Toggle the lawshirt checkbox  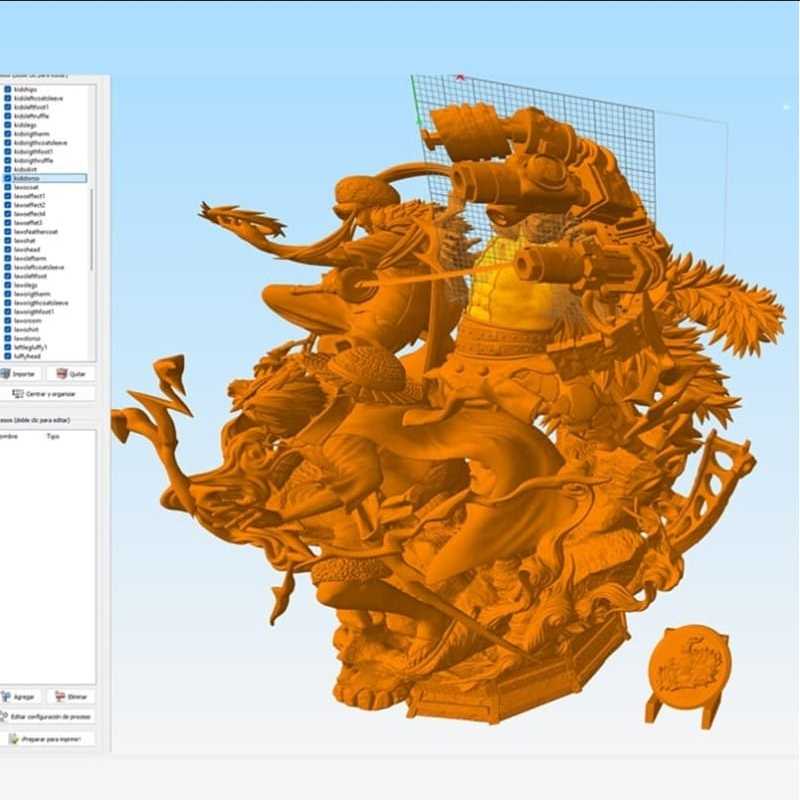click(8, 330)
